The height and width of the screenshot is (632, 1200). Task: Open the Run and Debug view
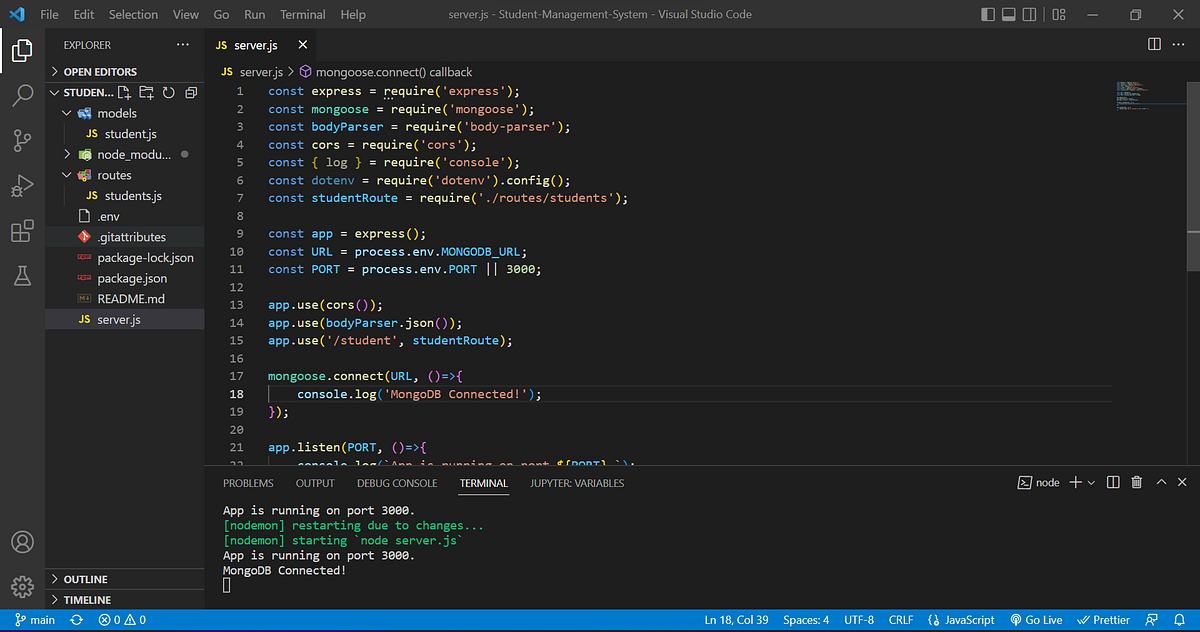(x=22, y=187)
